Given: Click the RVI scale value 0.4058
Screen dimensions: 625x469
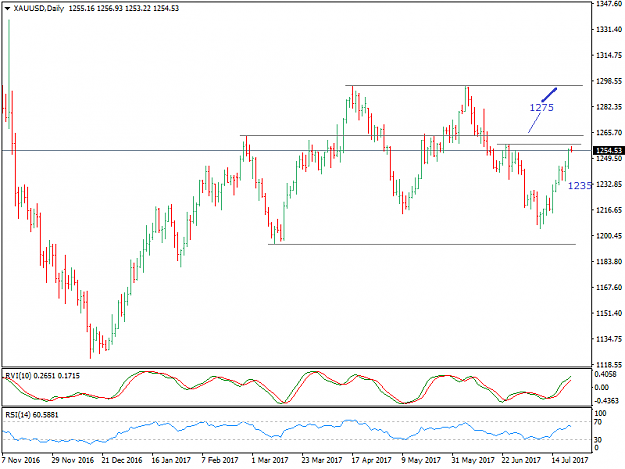Looking at the screenshot, I should [x=605, y=375].
